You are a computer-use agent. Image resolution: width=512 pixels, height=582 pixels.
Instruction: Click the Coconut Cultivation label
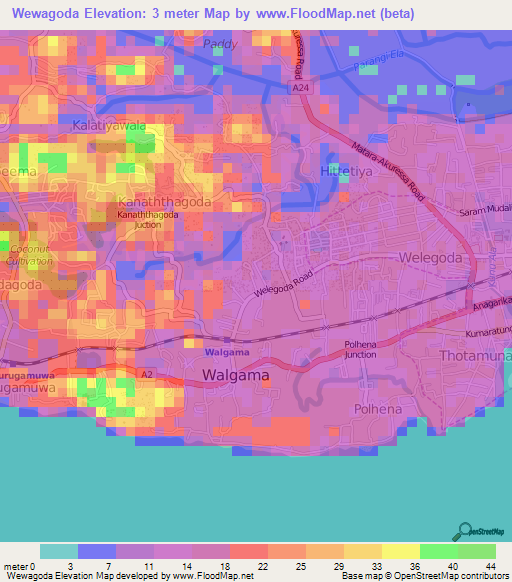point(29,255)
